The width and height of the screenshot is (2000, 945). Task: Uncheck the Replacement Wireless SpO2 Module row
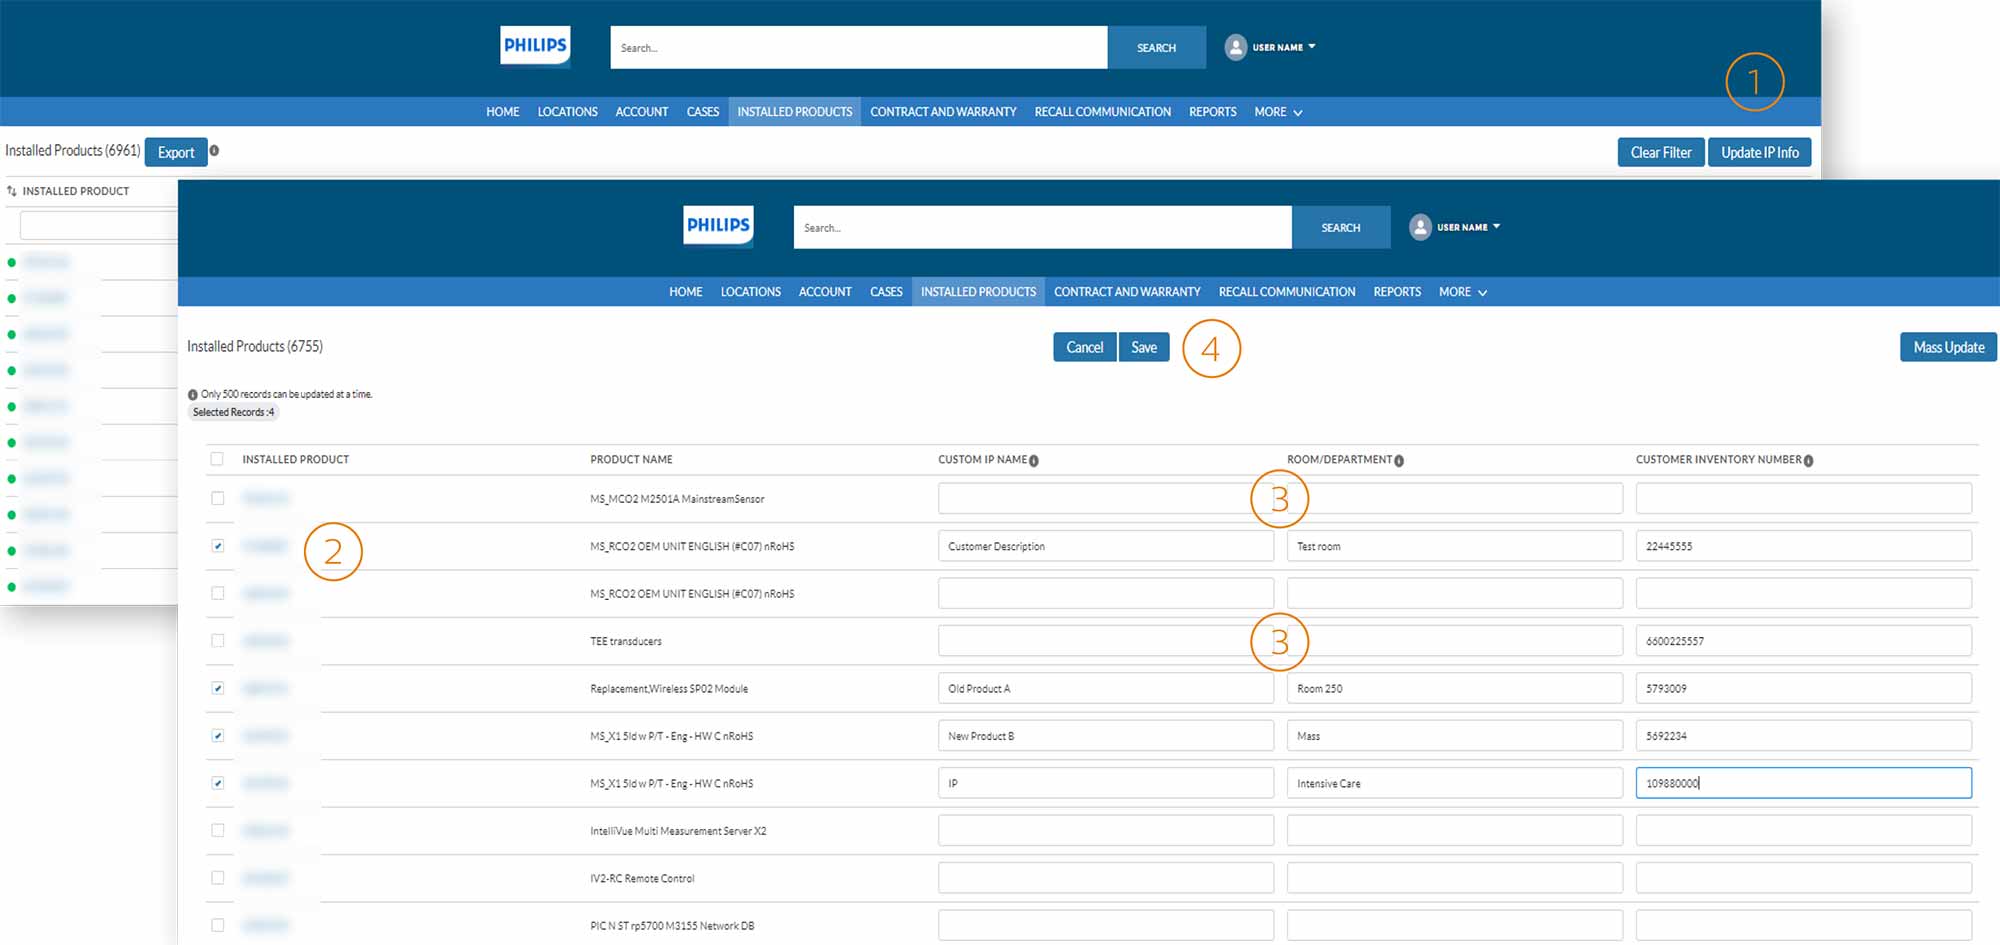tap(217, 688)
